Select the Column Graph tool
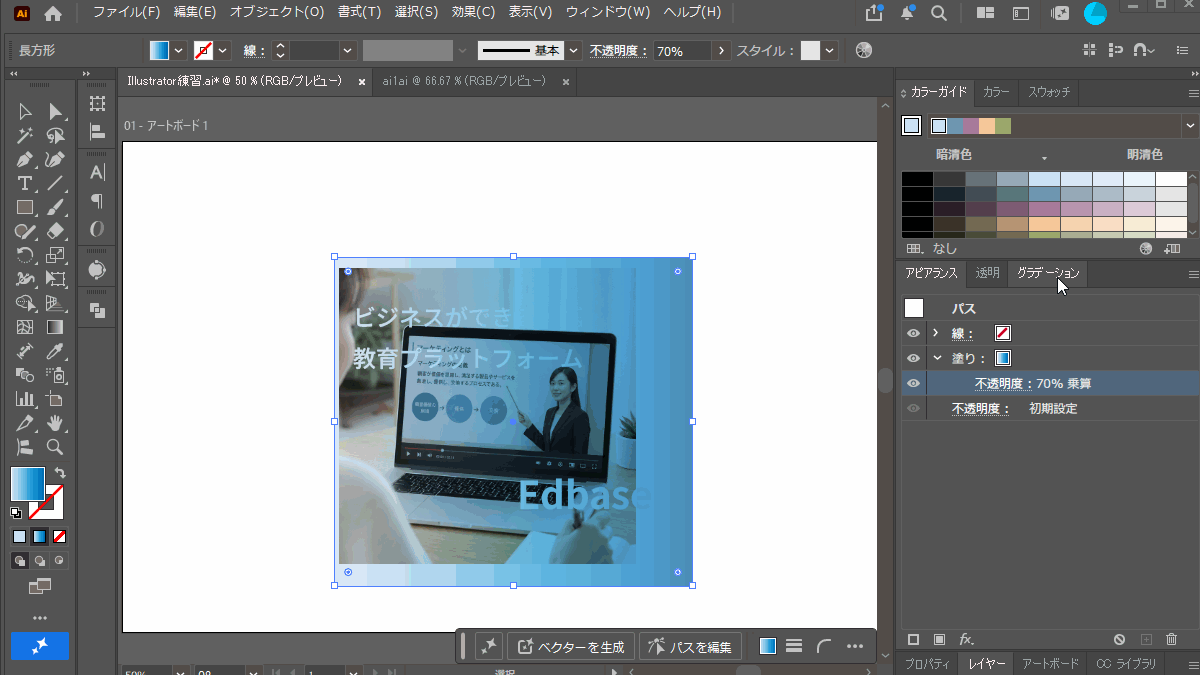 click(x=25, y=399)
